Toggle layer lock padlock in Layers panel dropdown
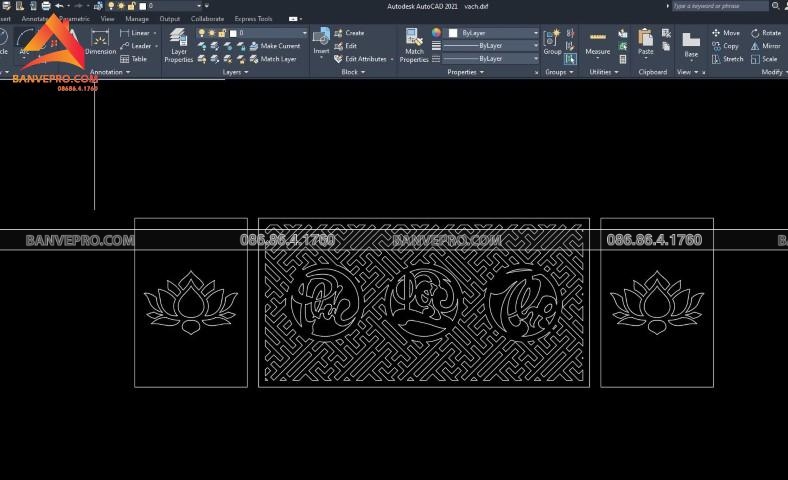Screen dimensions: 788x480 222,33
